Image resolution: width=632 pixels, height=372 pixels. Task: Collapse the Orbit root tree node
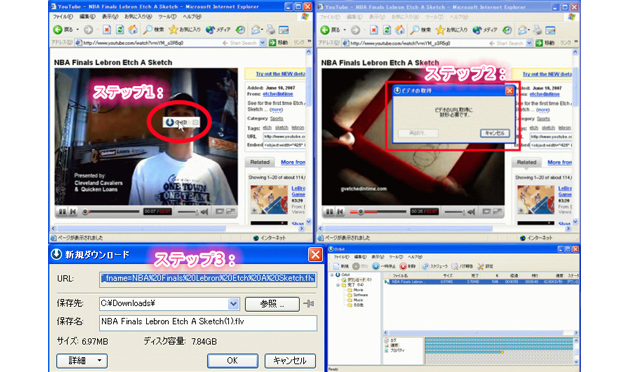click(332, 275)
